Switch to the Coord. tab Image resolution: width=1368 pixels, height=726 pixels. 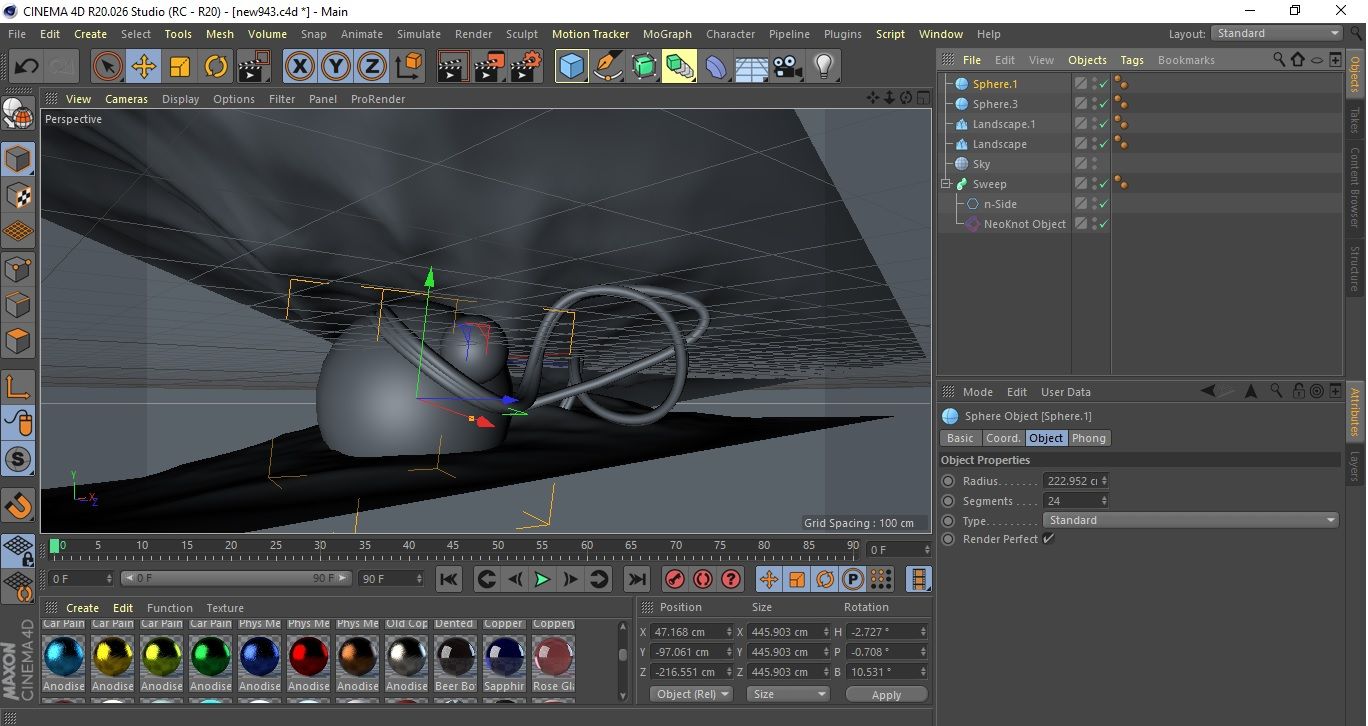pyautogui.click(x=1003, y=438)
